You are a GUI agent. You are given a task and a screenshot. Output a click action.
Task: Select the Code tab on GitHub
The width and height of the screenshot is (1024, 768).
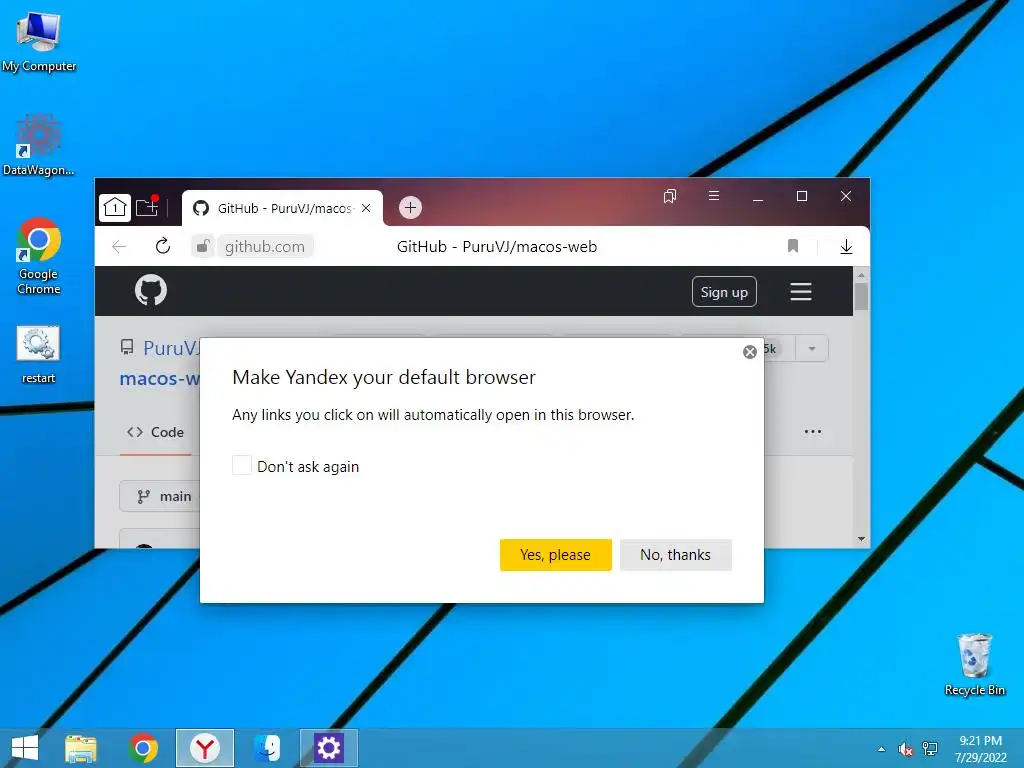pyautogui.click(x=155, y=432)
